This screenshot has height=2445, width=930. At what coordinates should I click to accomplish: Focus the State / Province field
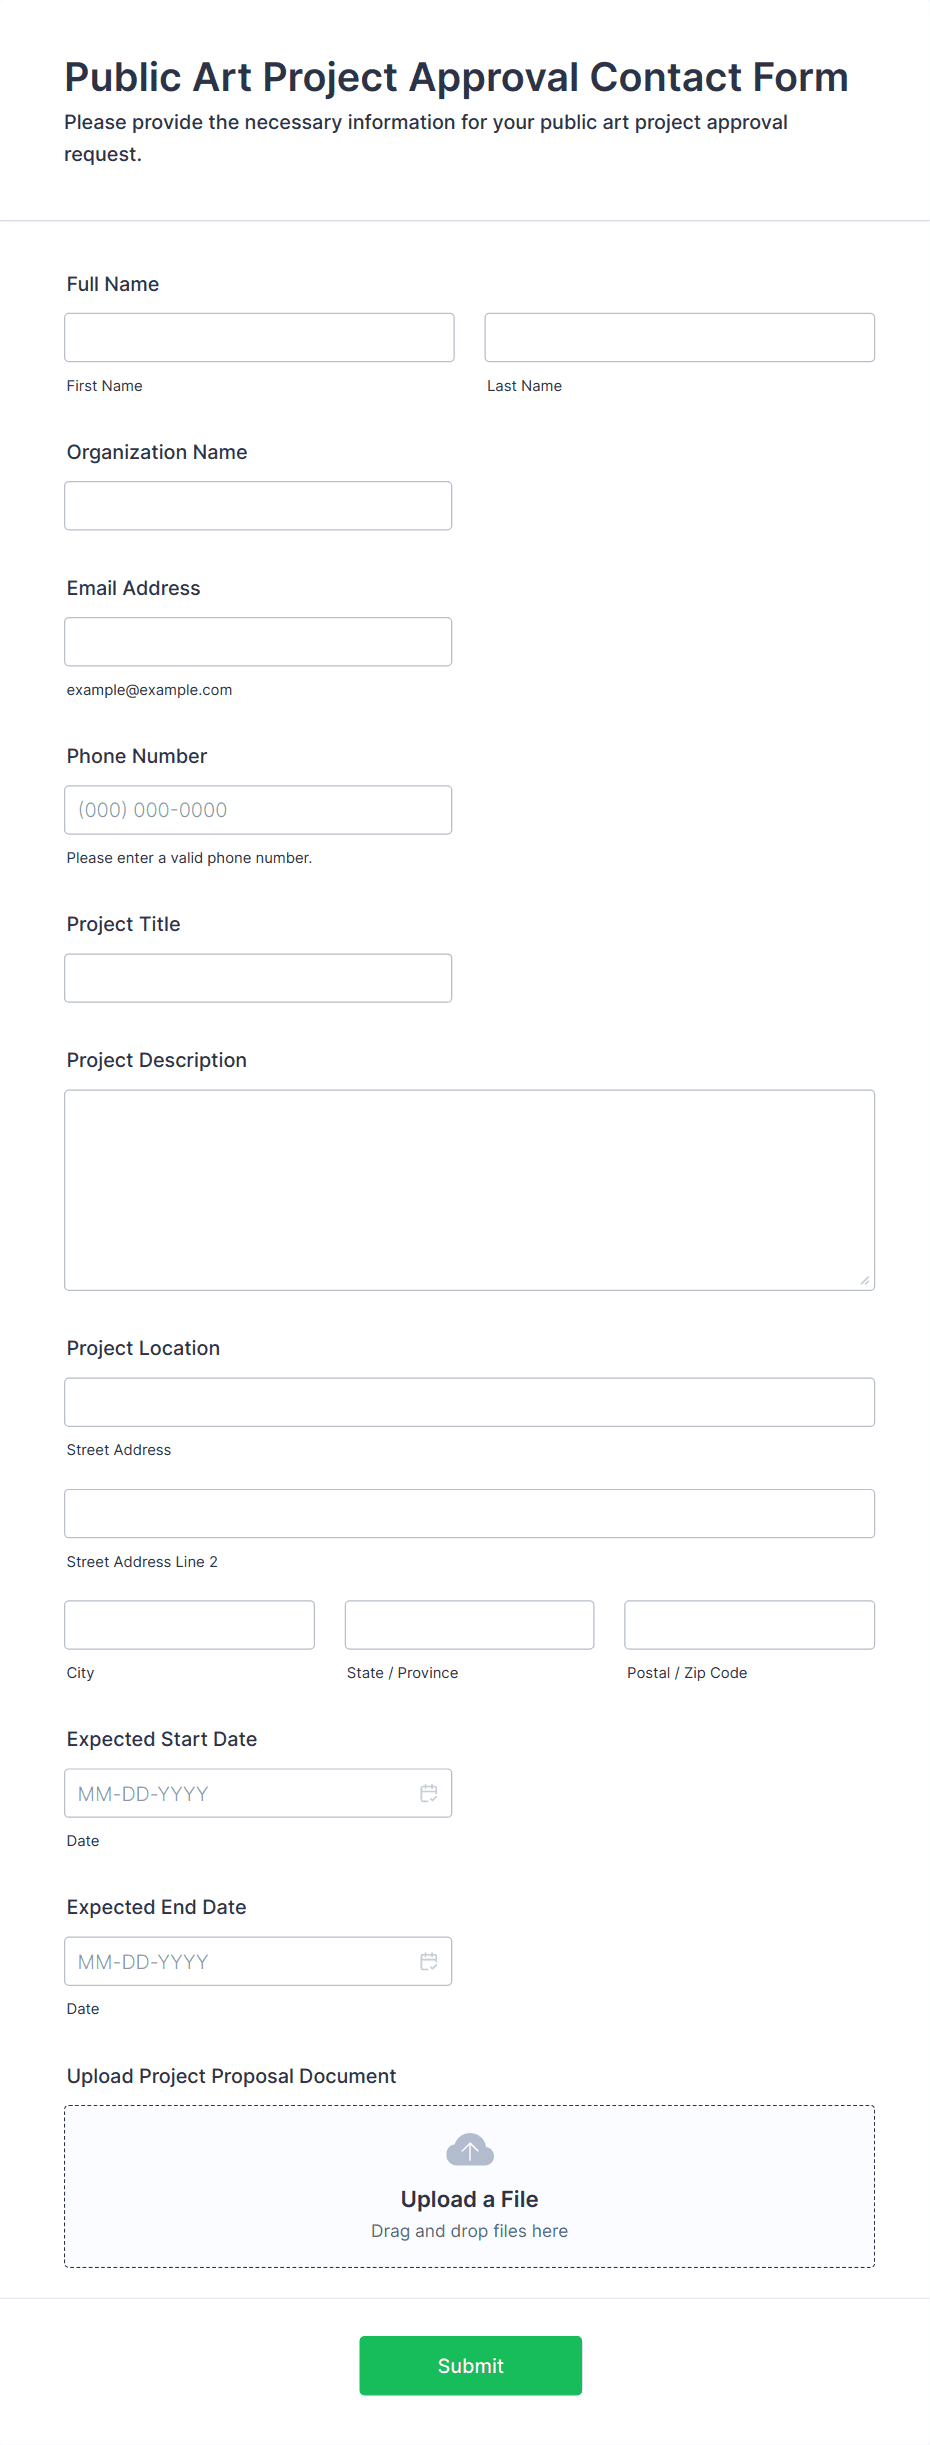(x=469, y=1624)
